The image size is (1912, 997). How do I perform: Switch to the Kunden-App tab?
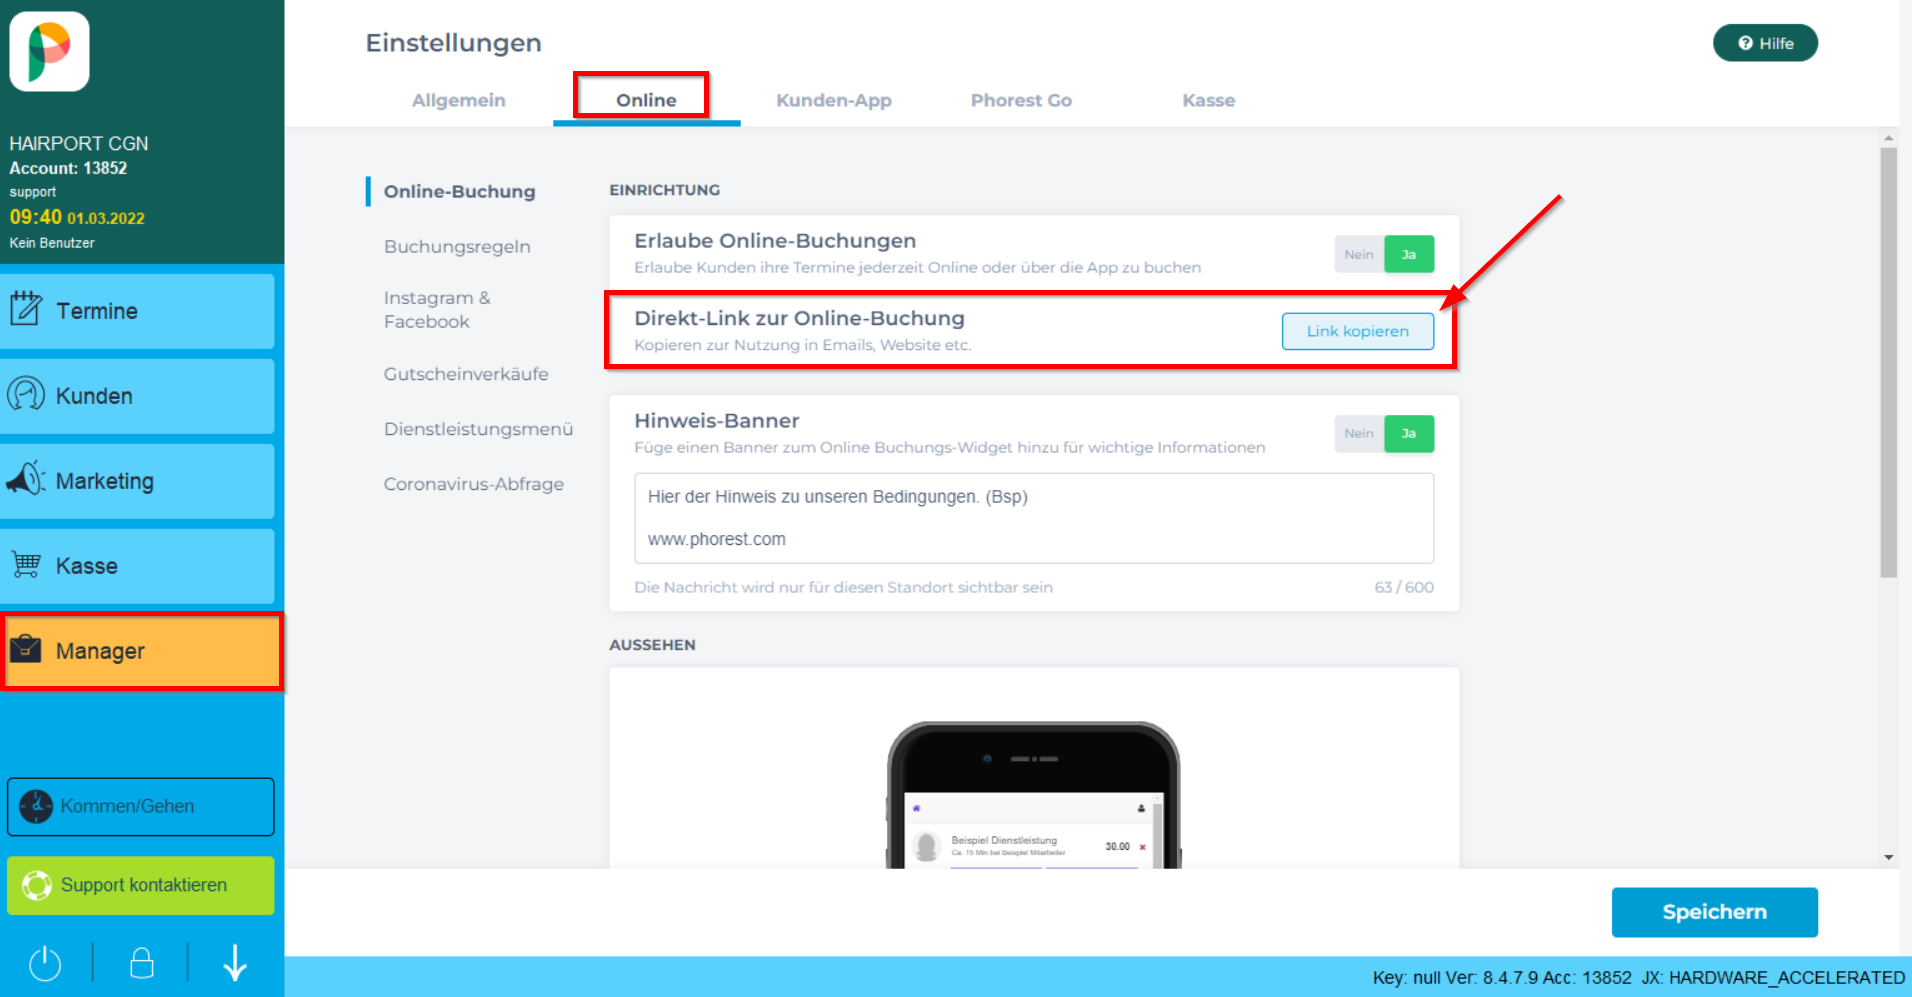click(x=833, y=100)
